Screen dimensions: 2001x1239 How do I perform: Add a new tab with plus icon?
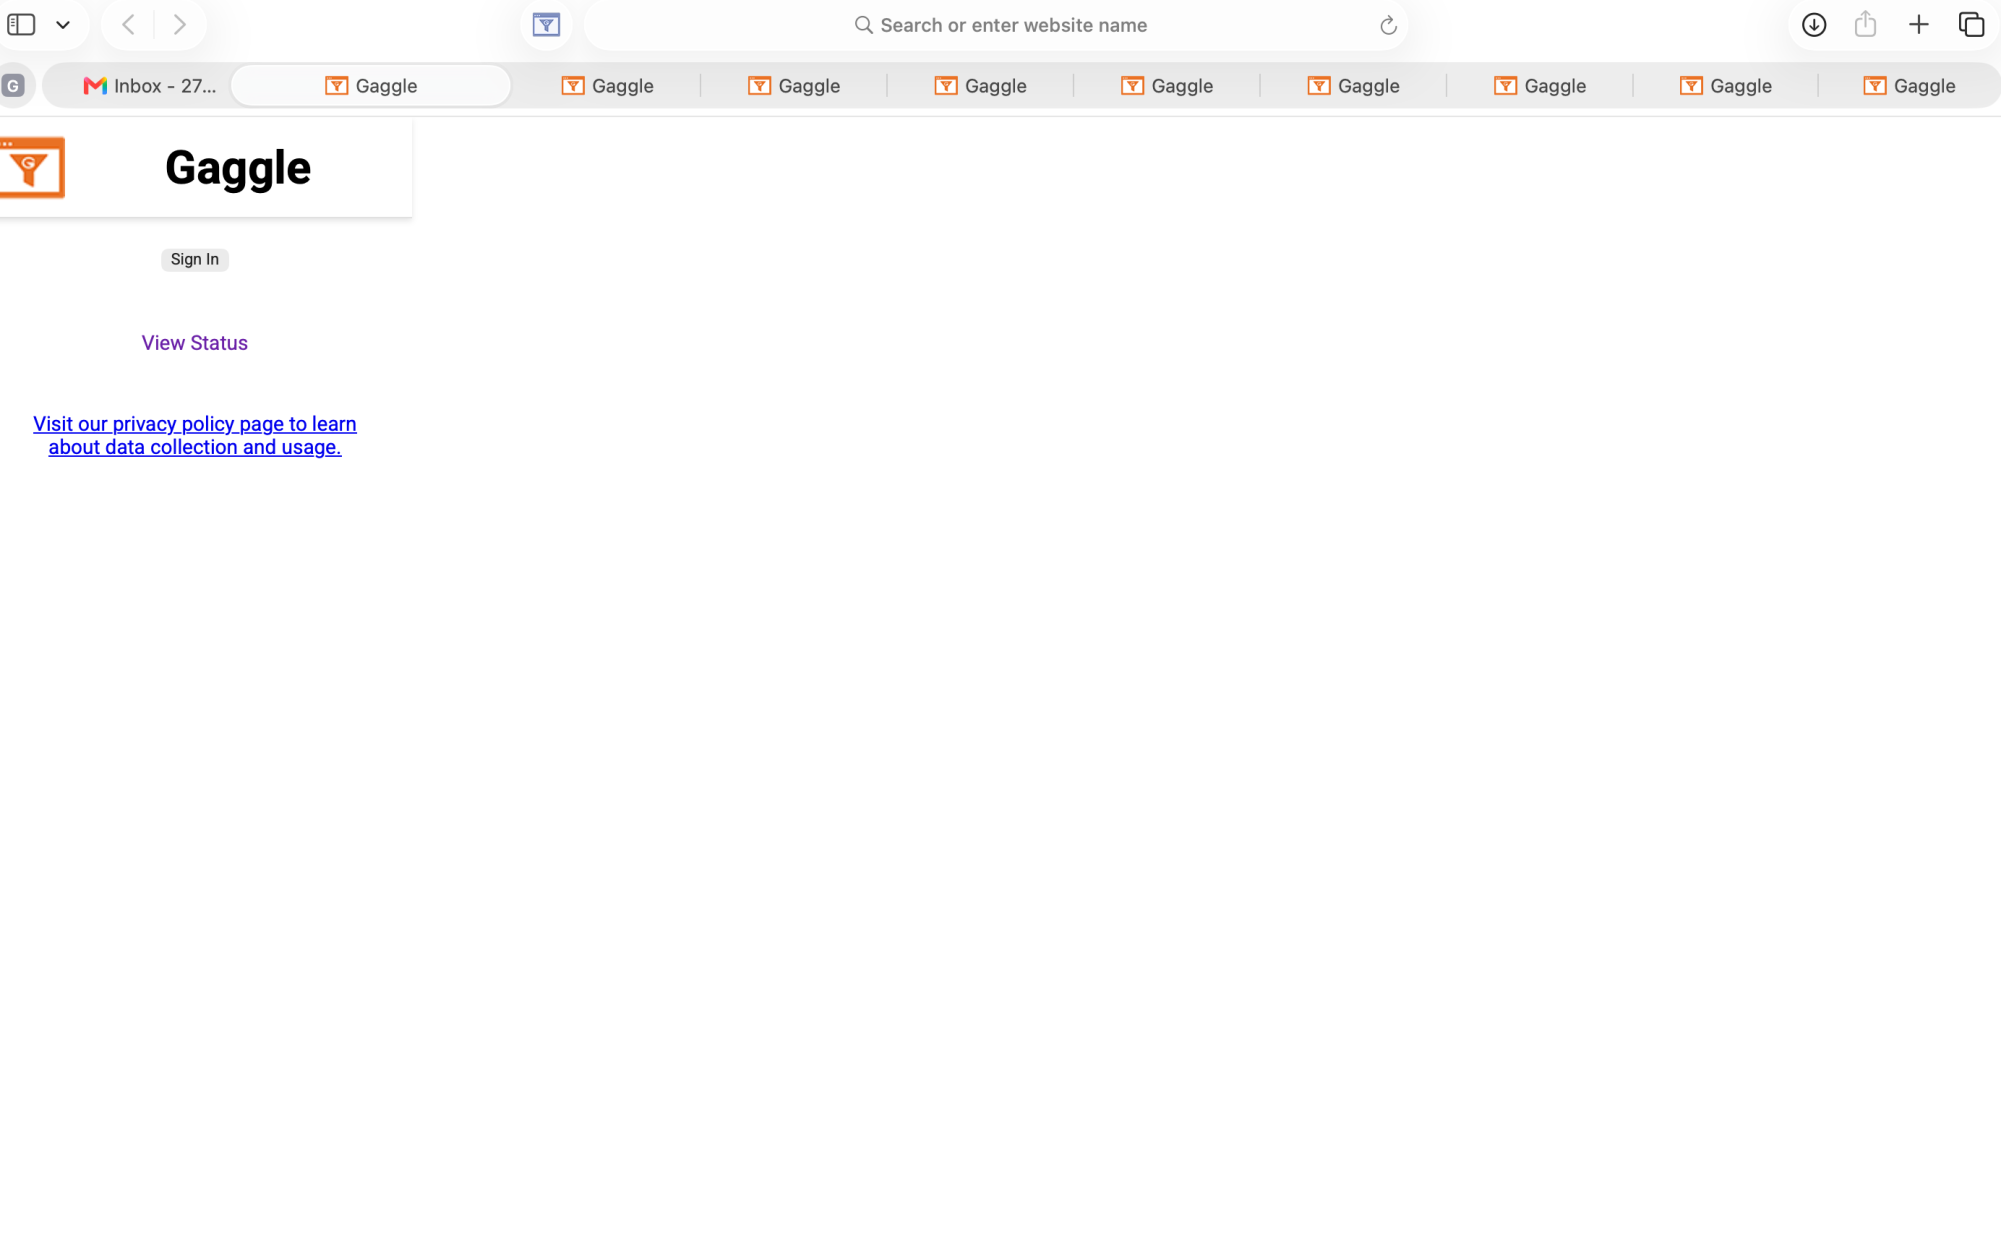coord(1918,25)
